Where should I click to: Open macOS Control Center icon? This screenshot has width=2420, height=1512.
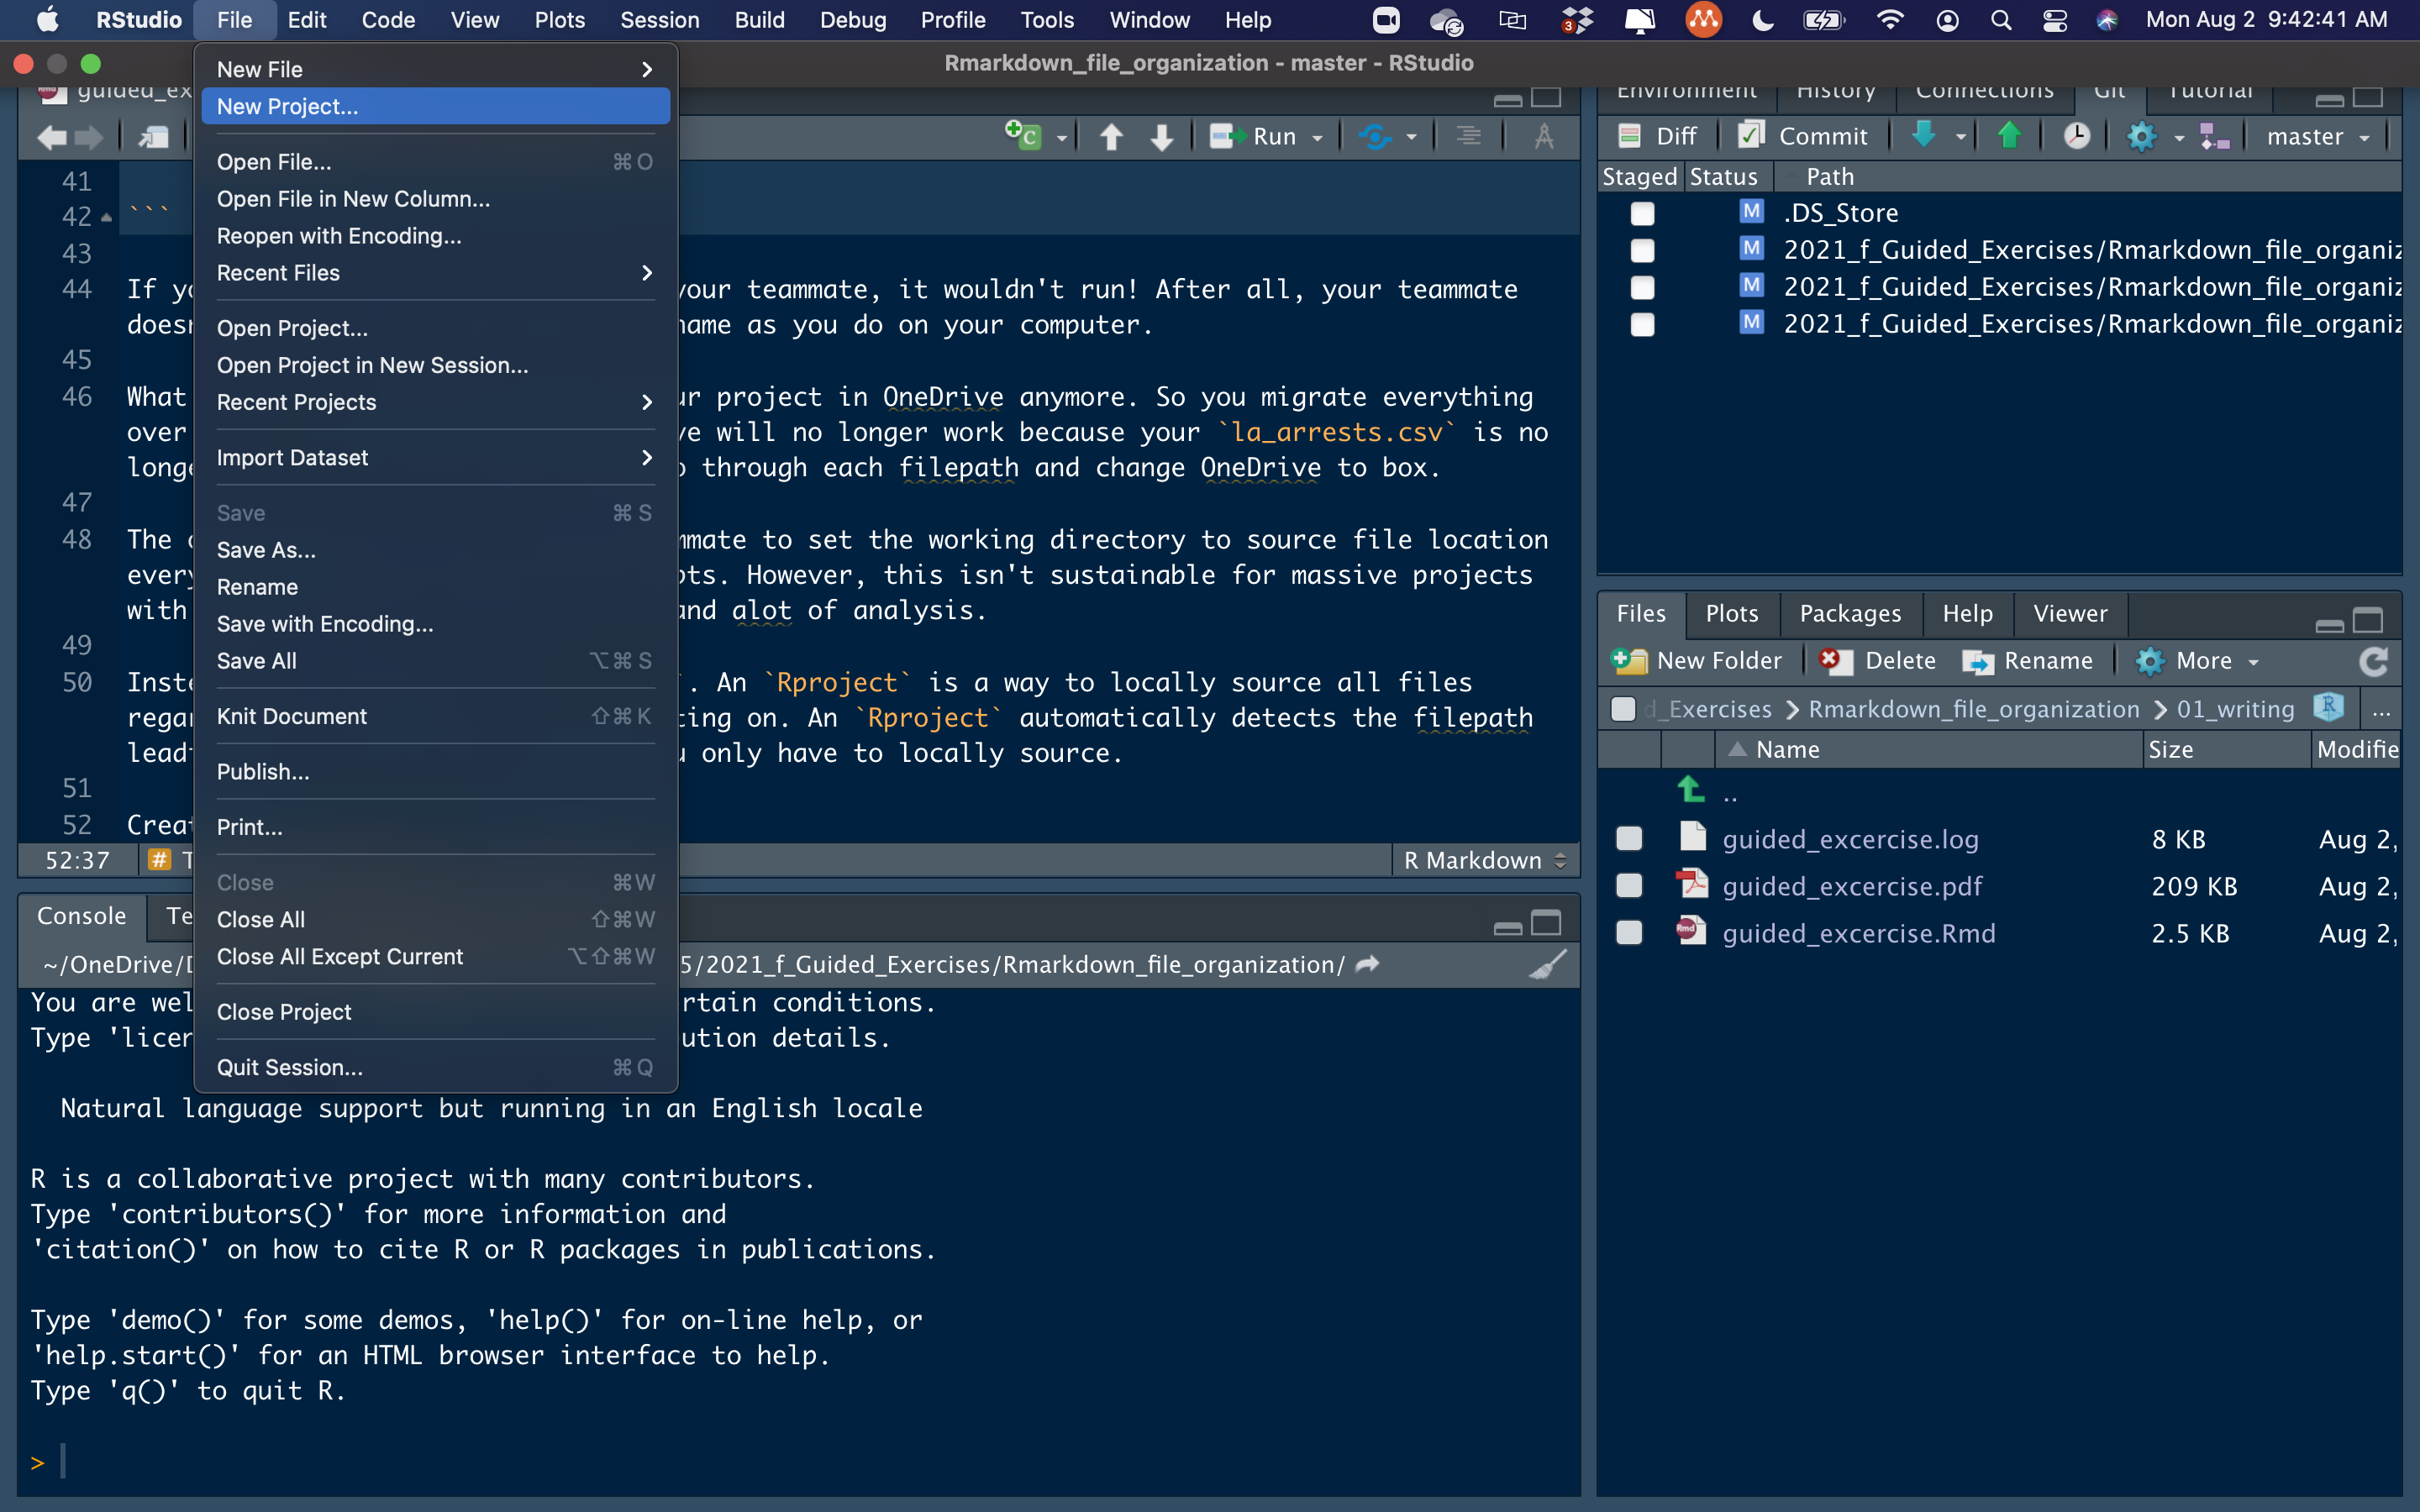pyautogui.click(x=2054, y=20)
